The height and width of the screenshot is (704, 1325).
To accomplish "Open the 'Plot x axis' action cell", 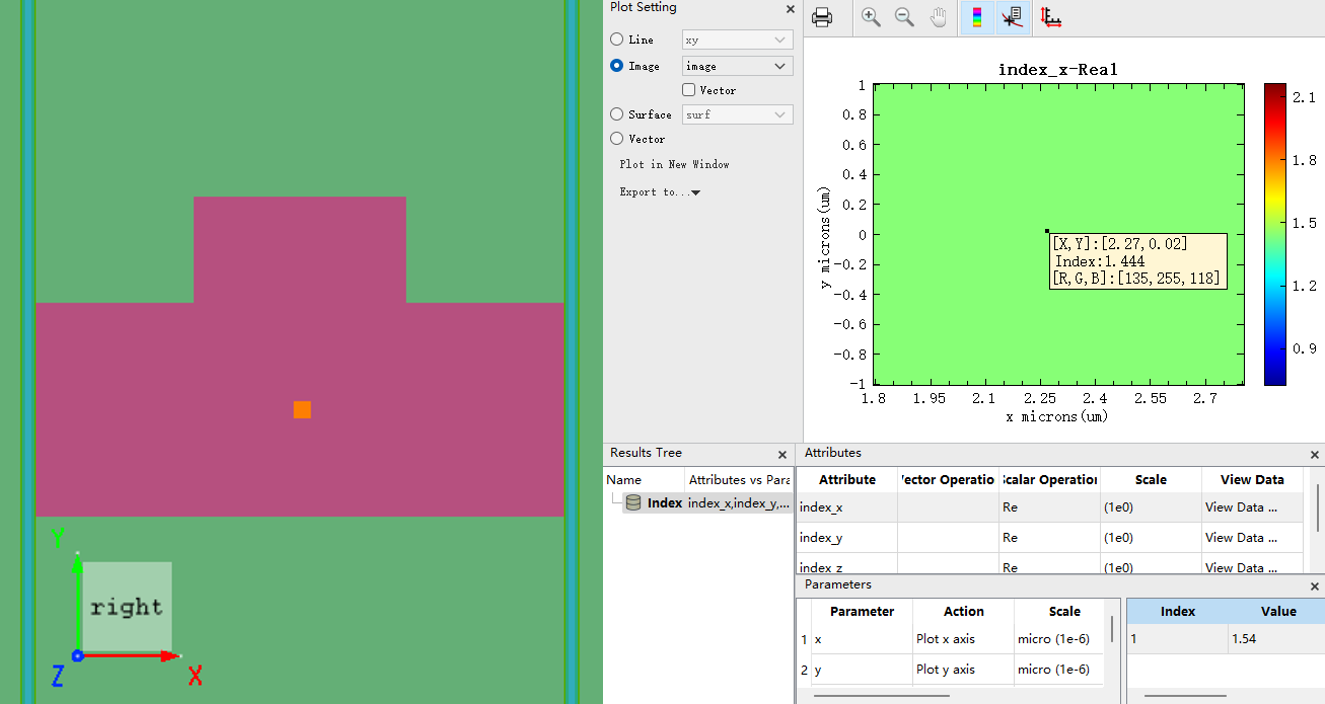I will point(963,639).
